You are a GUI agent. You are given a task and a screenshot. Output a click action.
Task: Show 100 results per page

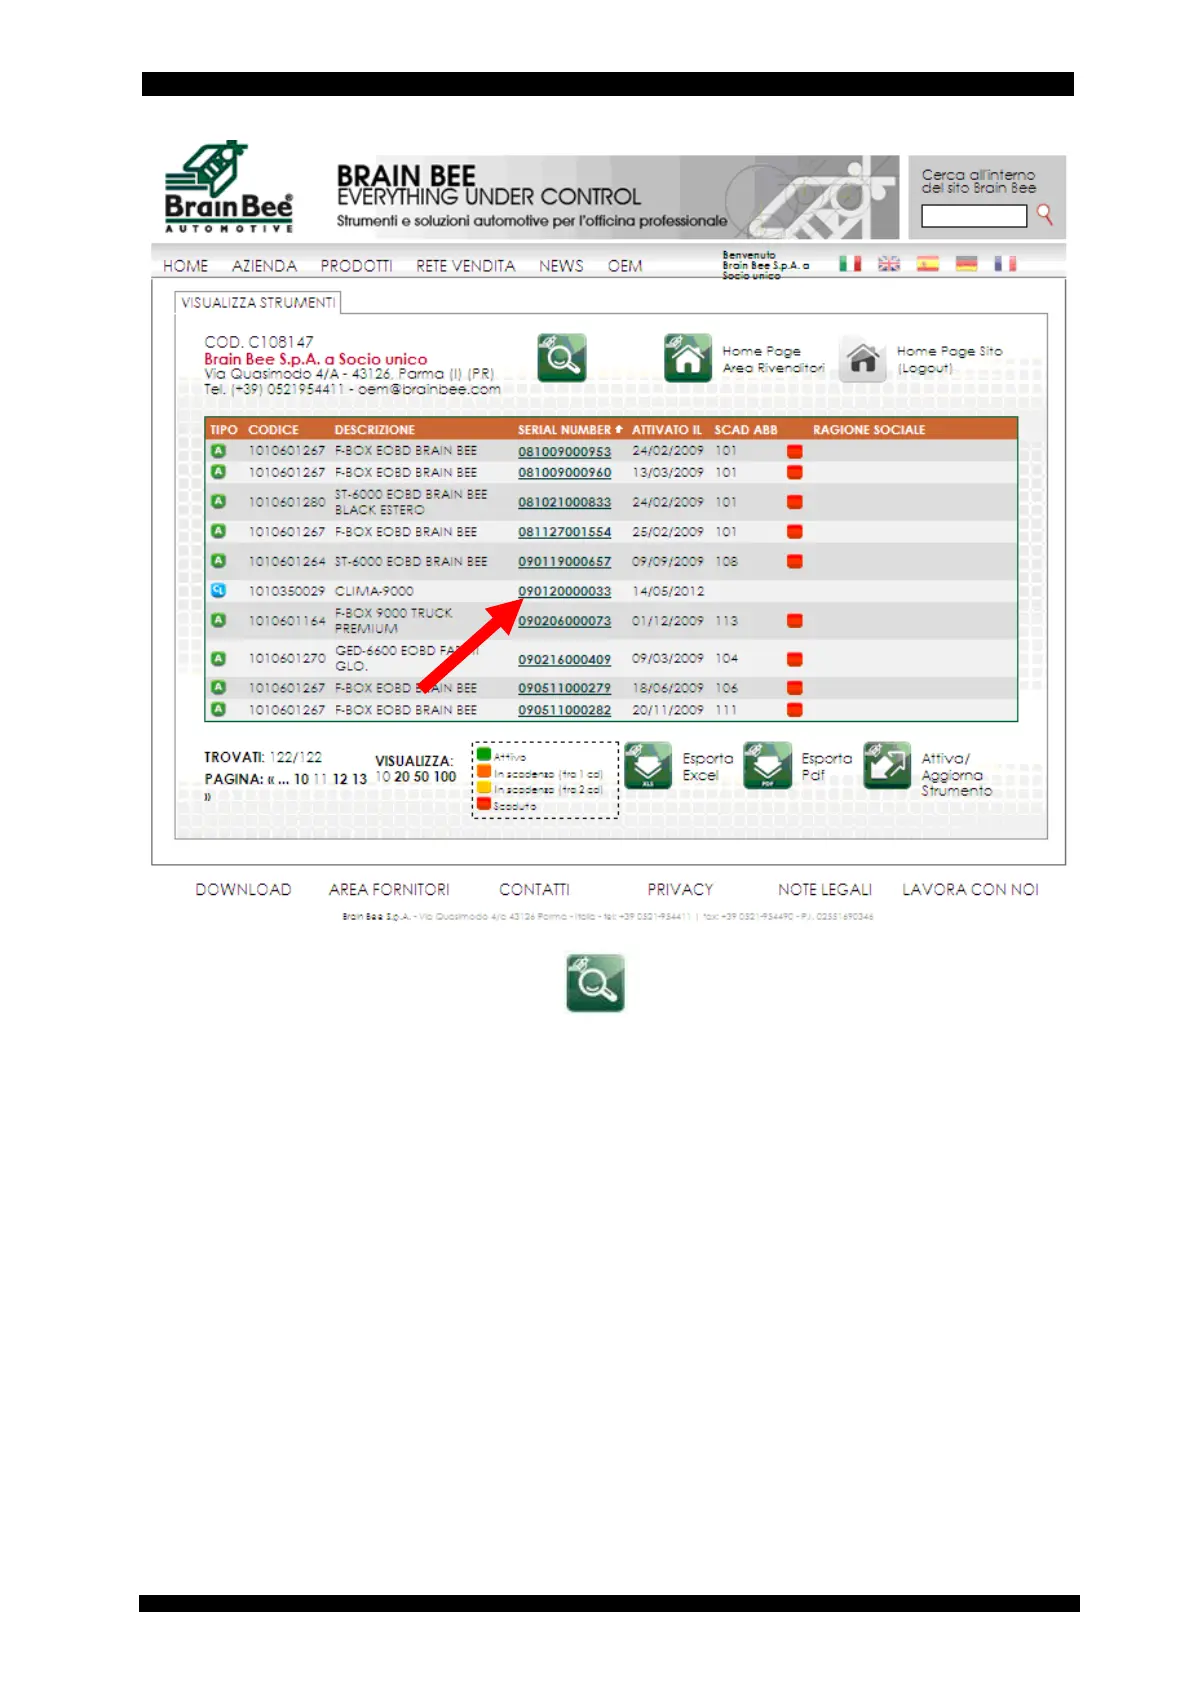445,777
